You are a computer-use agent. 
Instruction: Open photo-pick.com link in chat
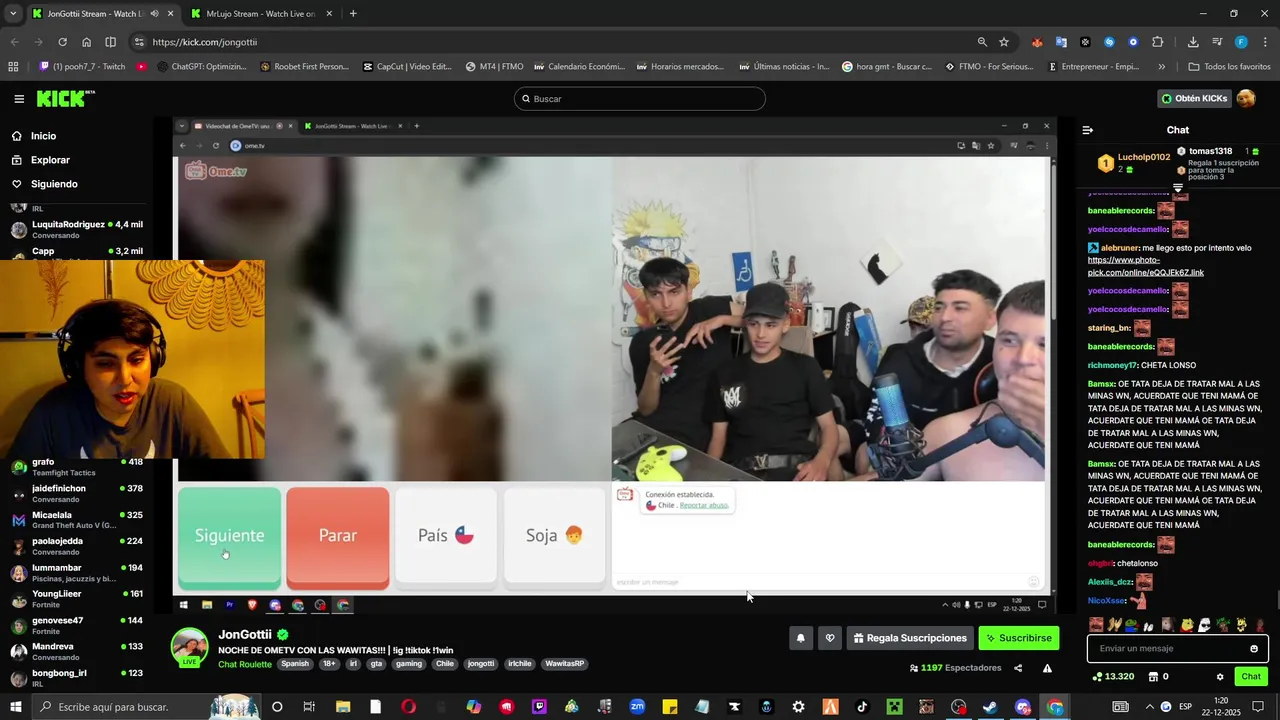point(1146,266)
